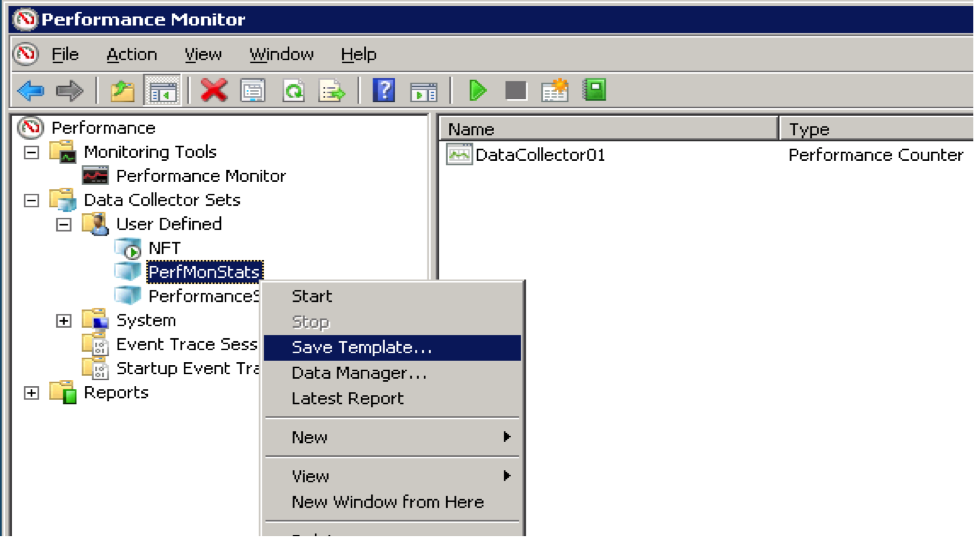Collapse the Monitoring Tools tree node
The height and width of the screenshot is (537, 974).
31,152
